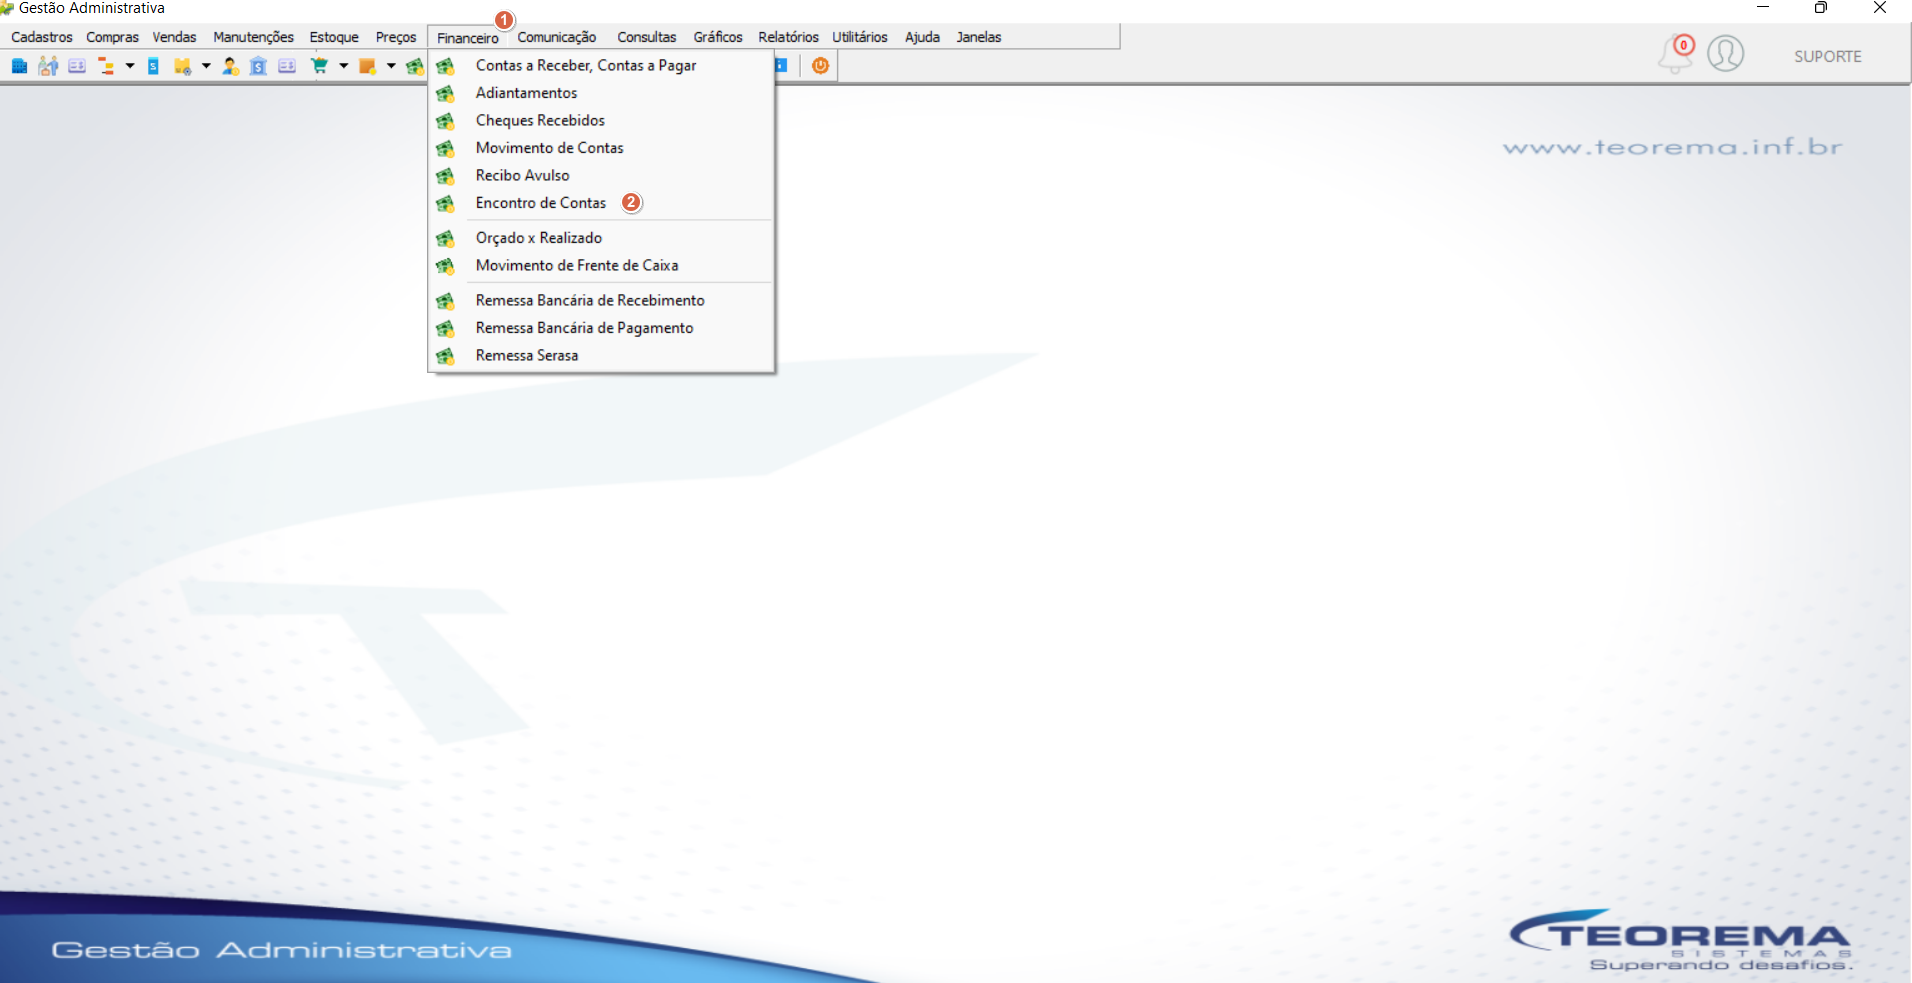The height and width of the screenshot is (983, 1912).
Task: Open the notifications bell icon
Action: [x=1675, y=54]
